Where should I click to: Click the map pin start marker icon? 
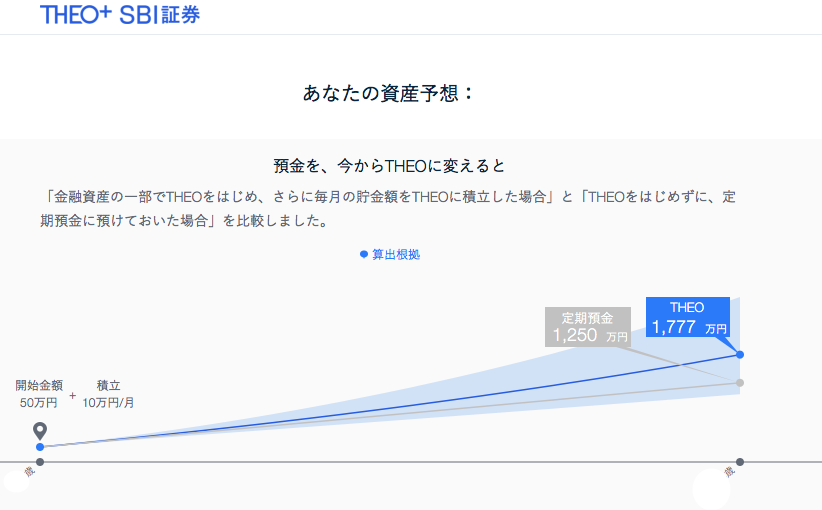[40, 431]
